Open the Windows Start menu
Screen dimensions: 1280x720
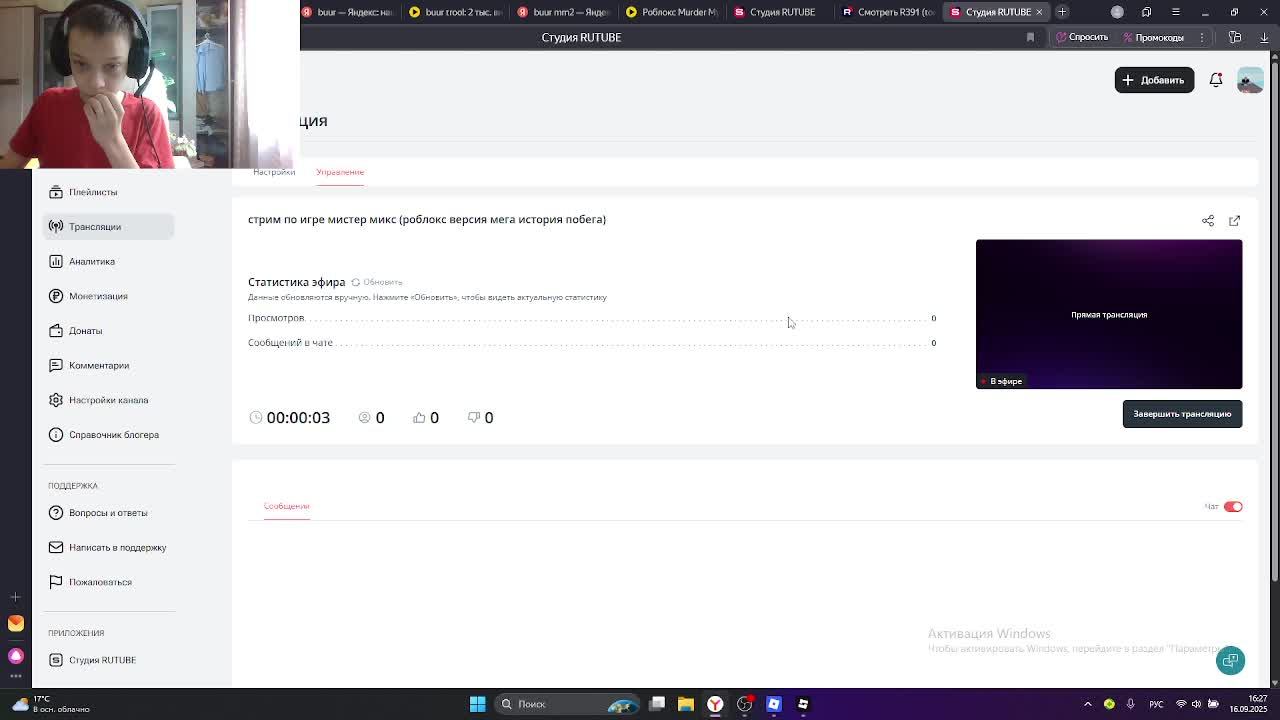(x=477, y=704)
